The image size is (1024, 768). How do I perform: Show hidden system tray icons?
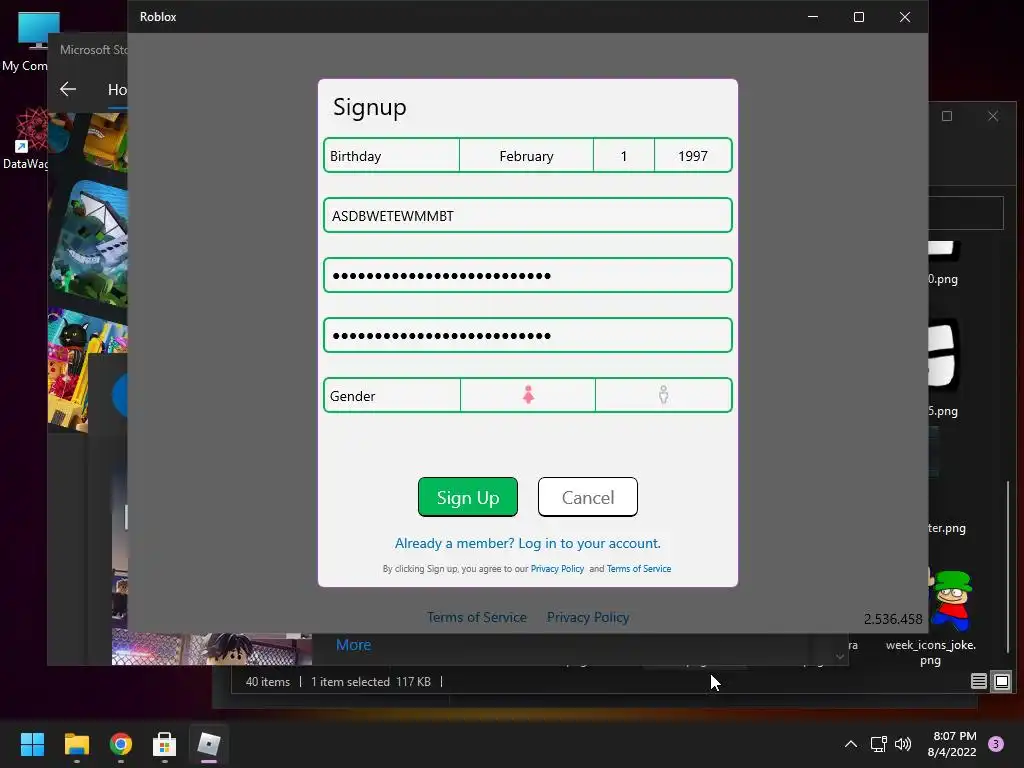851,744
